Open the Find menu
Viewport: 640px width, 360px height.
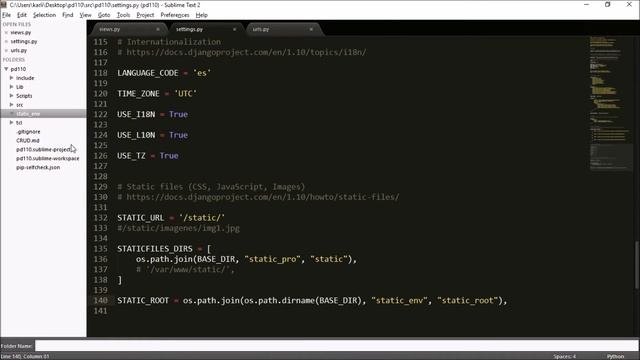click(x=68, y=15)
